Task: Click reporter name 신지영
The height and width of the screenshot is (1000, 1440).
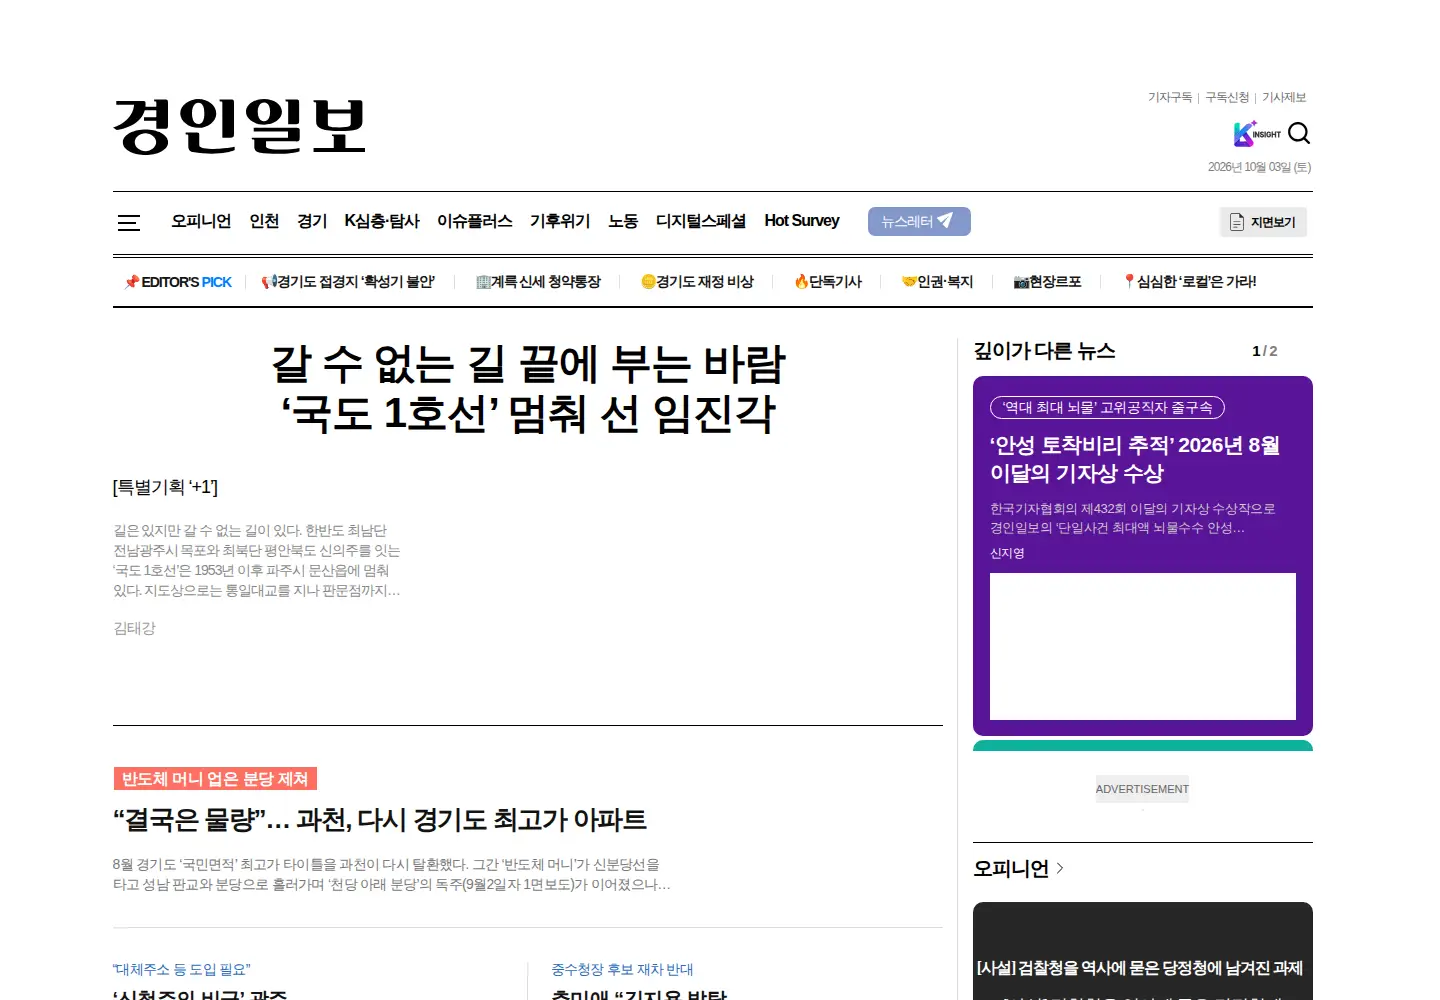Action: (1007, 553)
